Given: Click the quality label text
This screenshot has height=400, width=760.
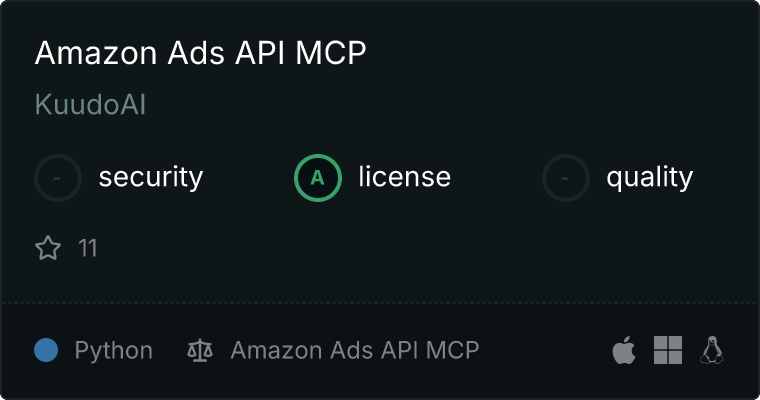Looking at the screenshot, I should (649, 178).
